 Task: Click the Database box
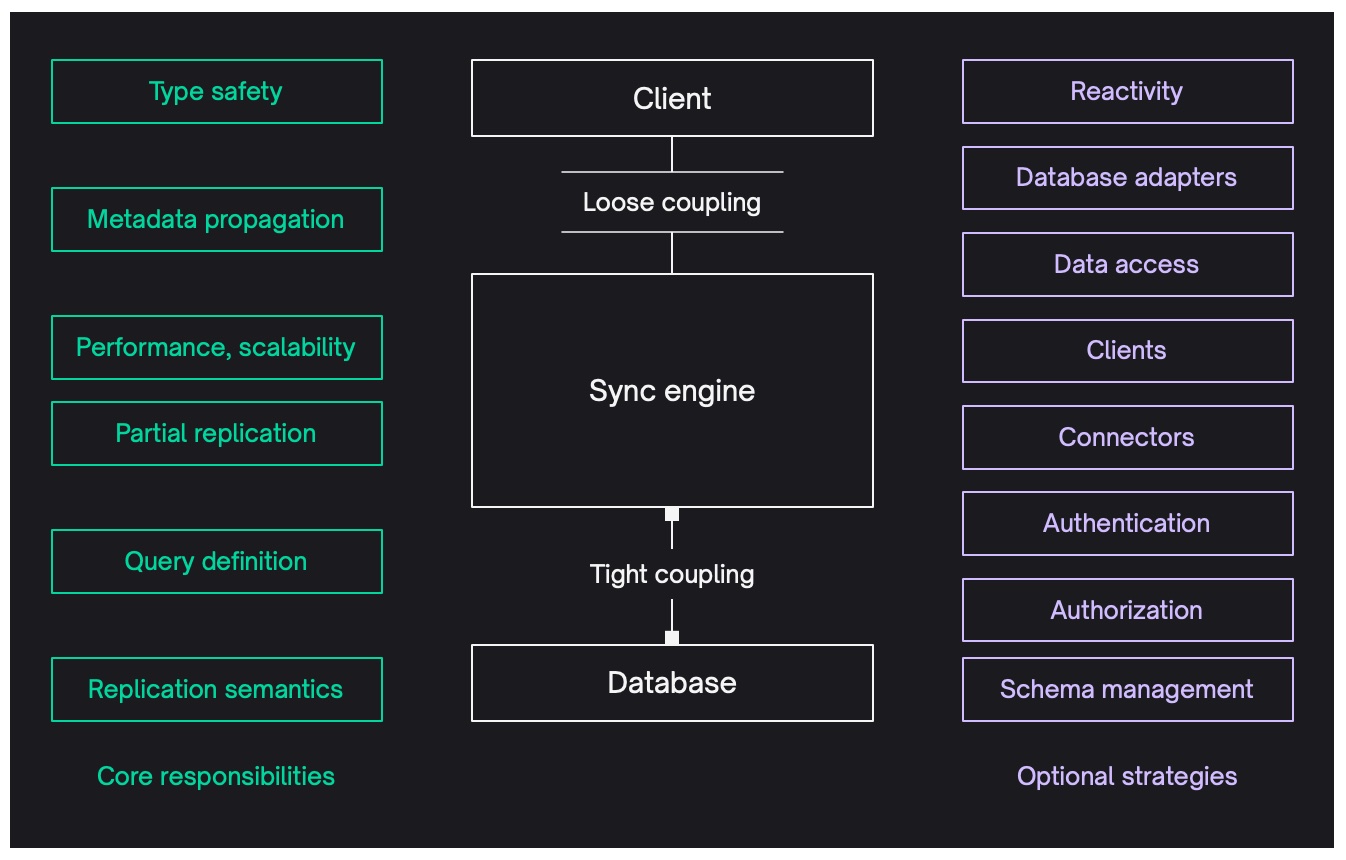point(672,683)
